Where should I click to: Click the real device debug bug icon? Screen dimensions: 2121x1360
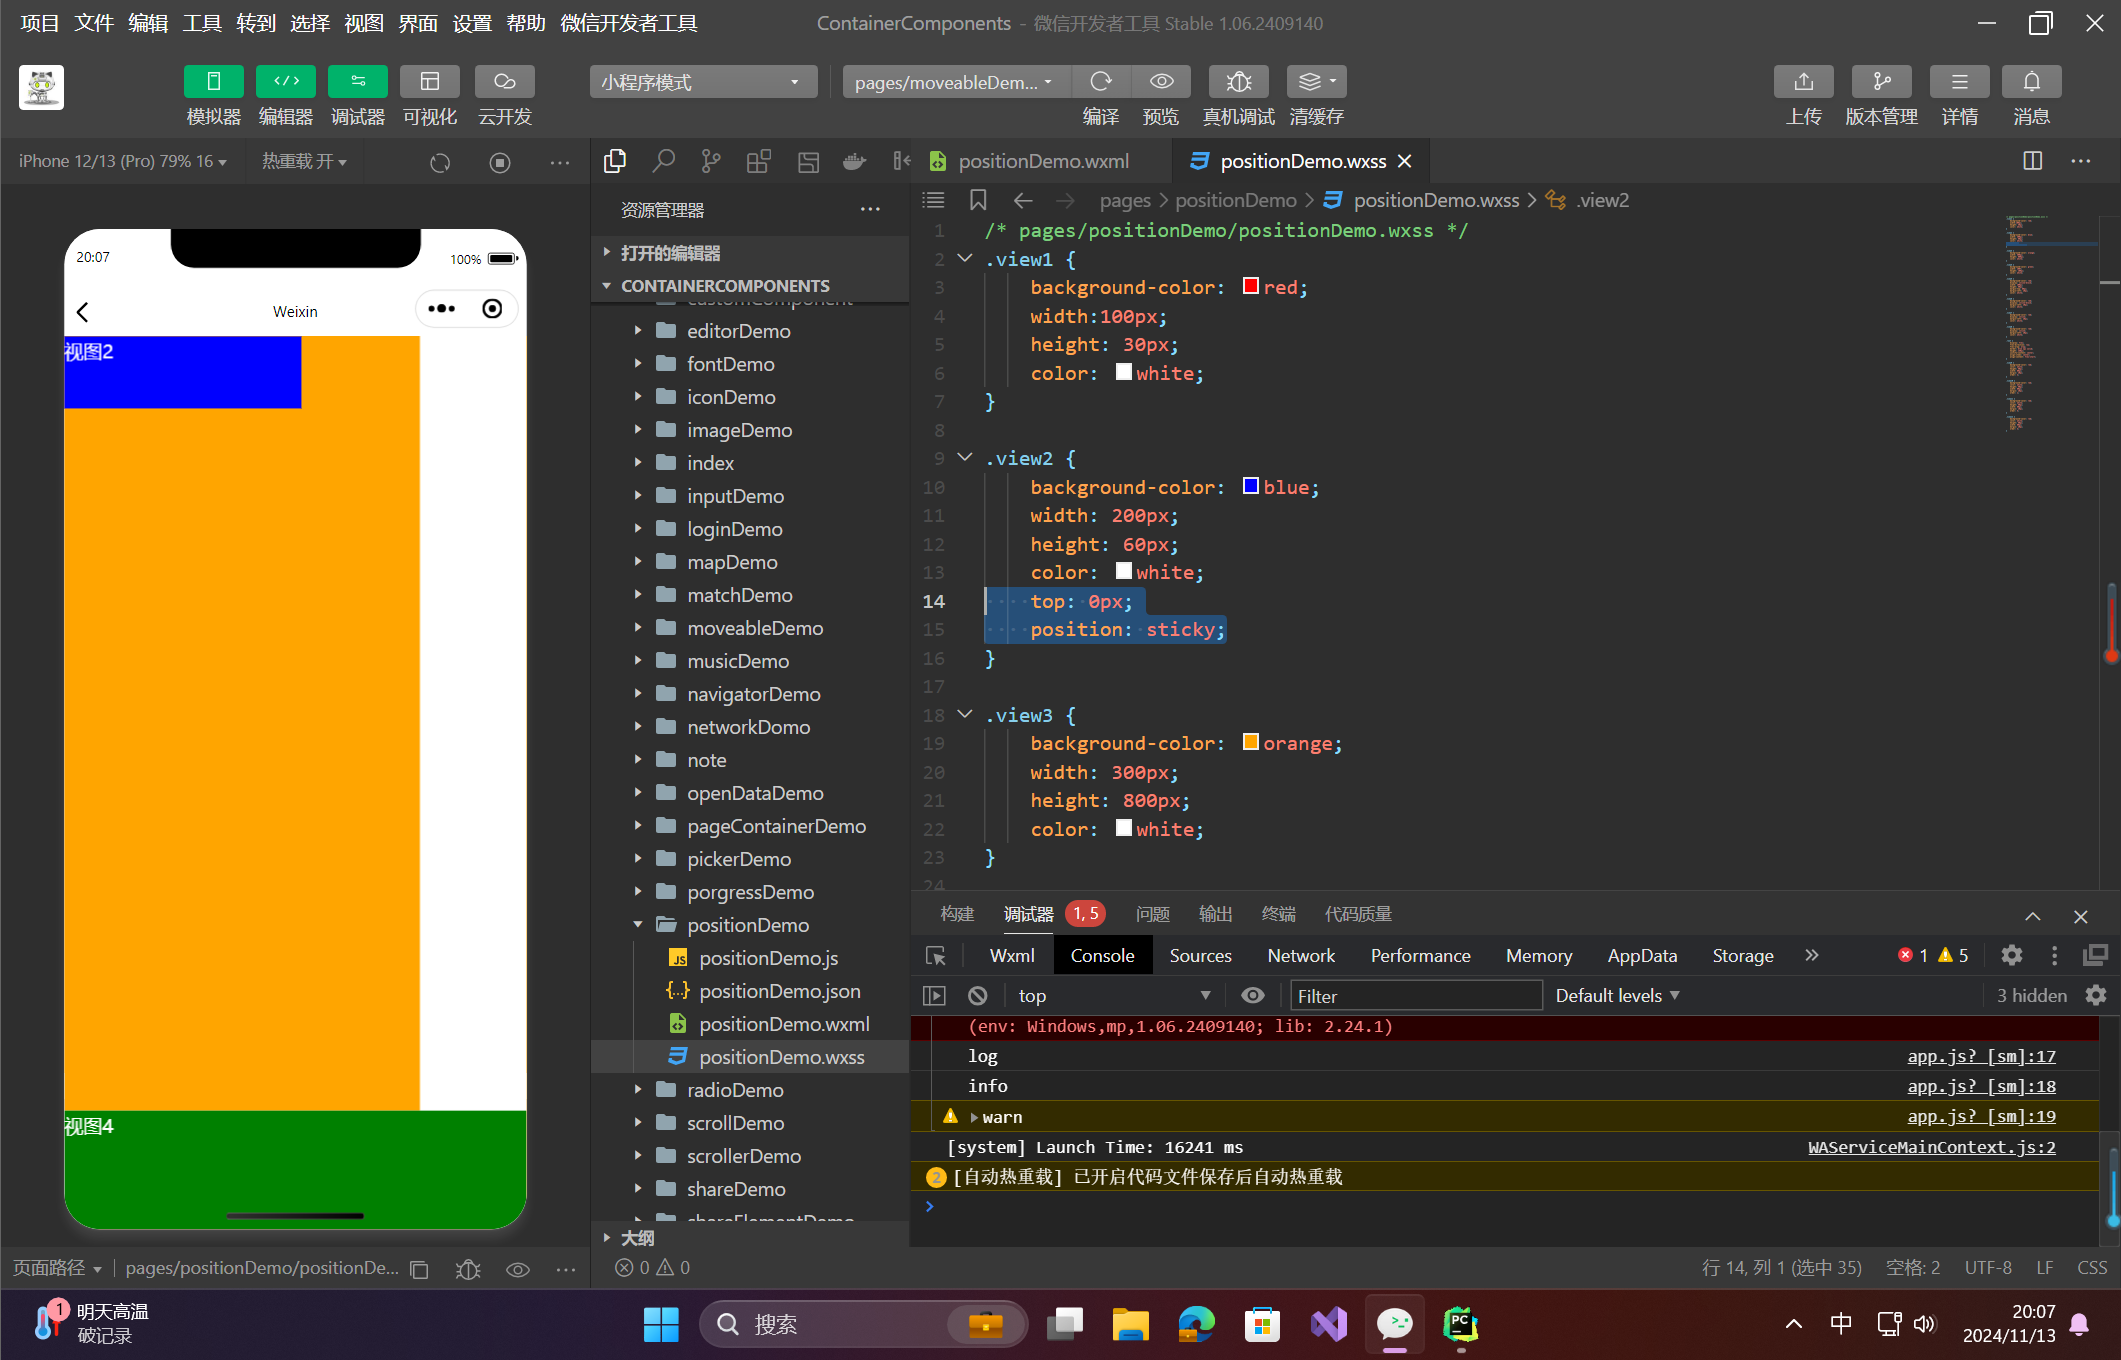coord(1238,82)
